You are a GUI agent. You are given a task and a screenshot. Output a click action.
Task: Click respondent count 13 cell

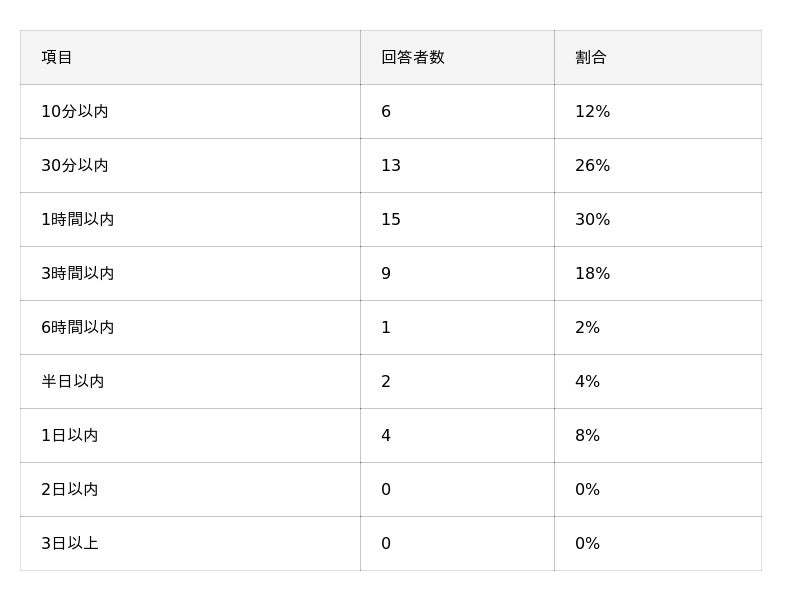tap(391, 166)
